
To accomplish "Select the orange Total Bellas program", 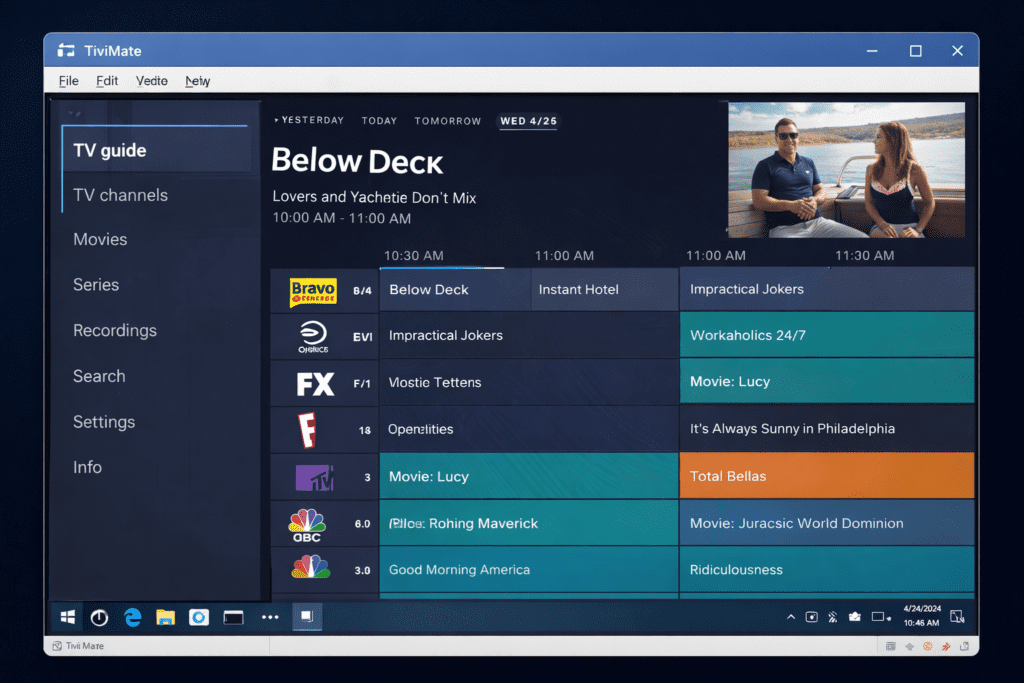I will click(x=827, y=475).
